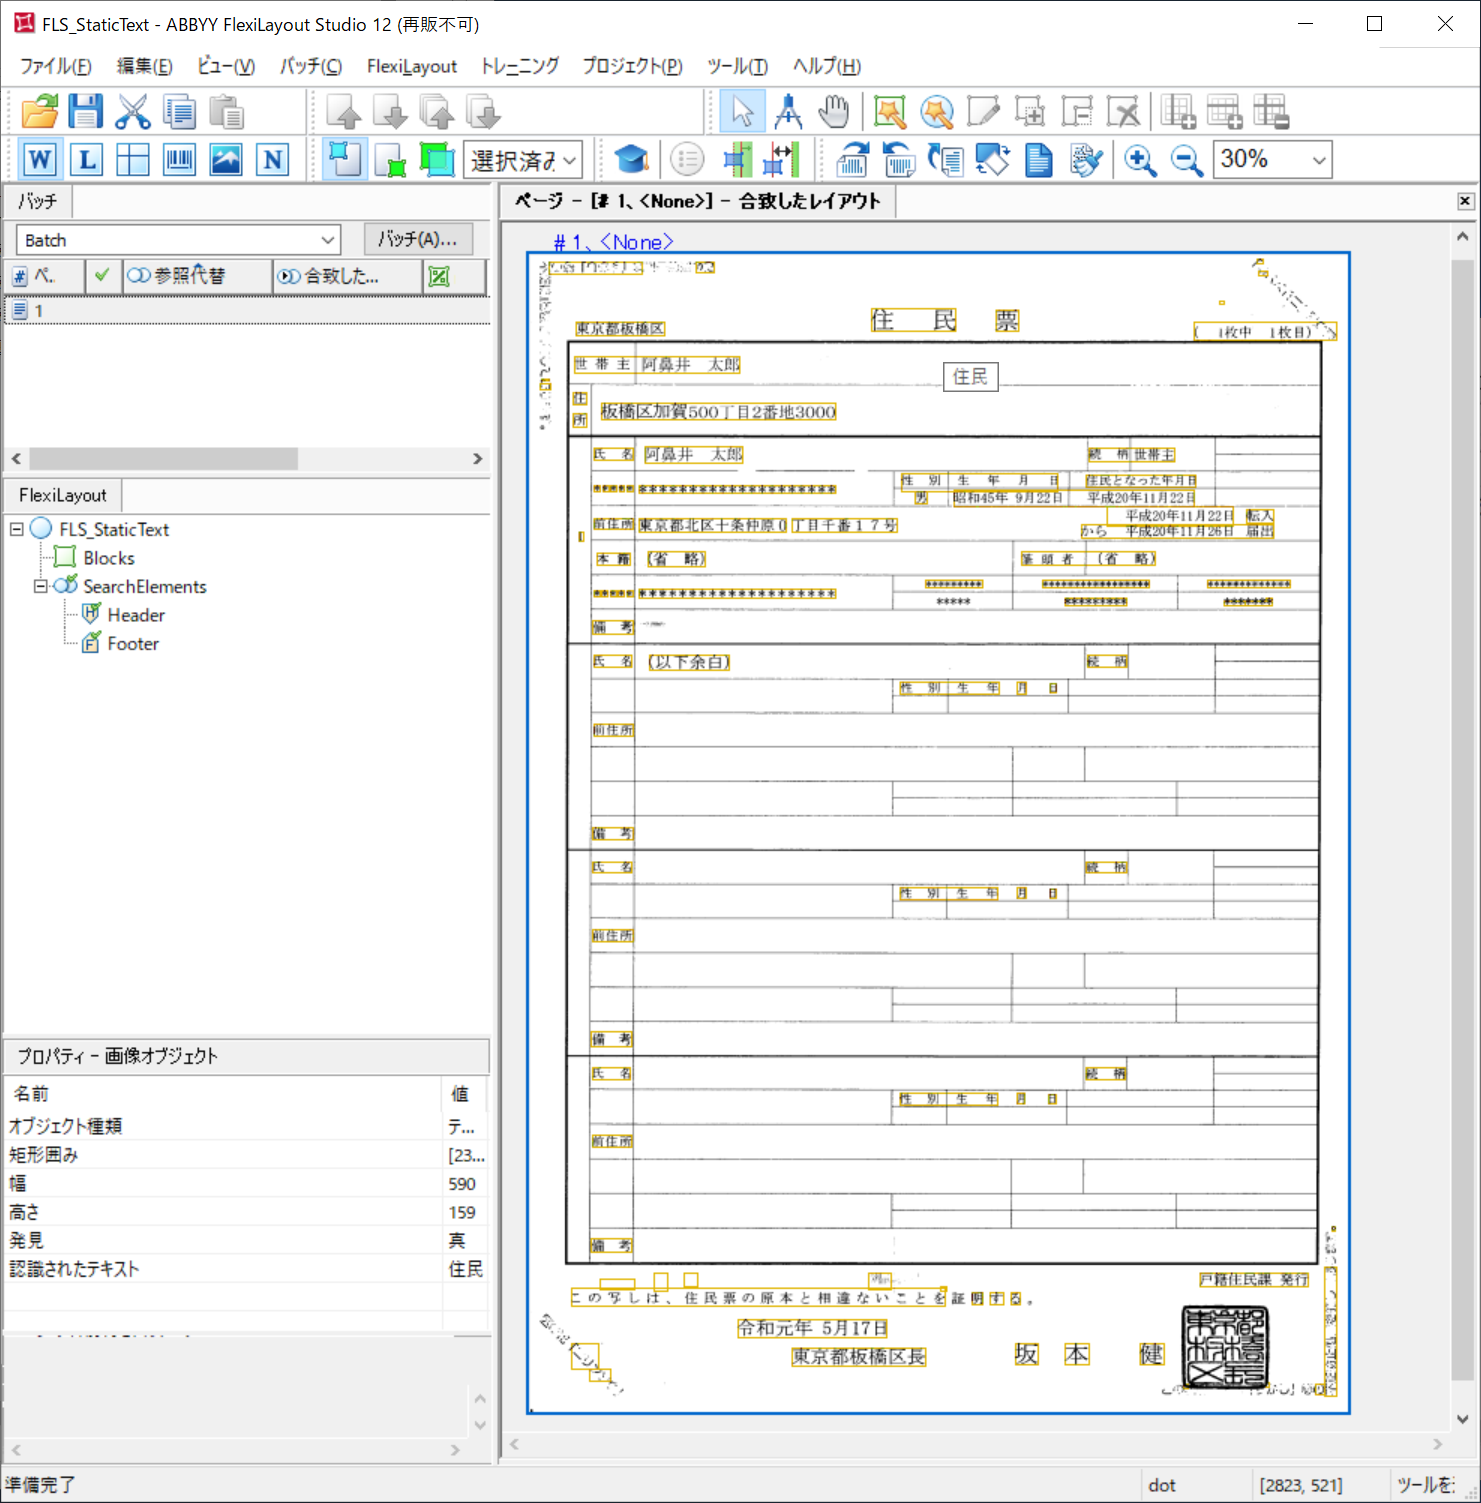This screenshot has height=1503, width=1481.
Task: Open the 編集(E) menu
Action: (x=144, y=66)
